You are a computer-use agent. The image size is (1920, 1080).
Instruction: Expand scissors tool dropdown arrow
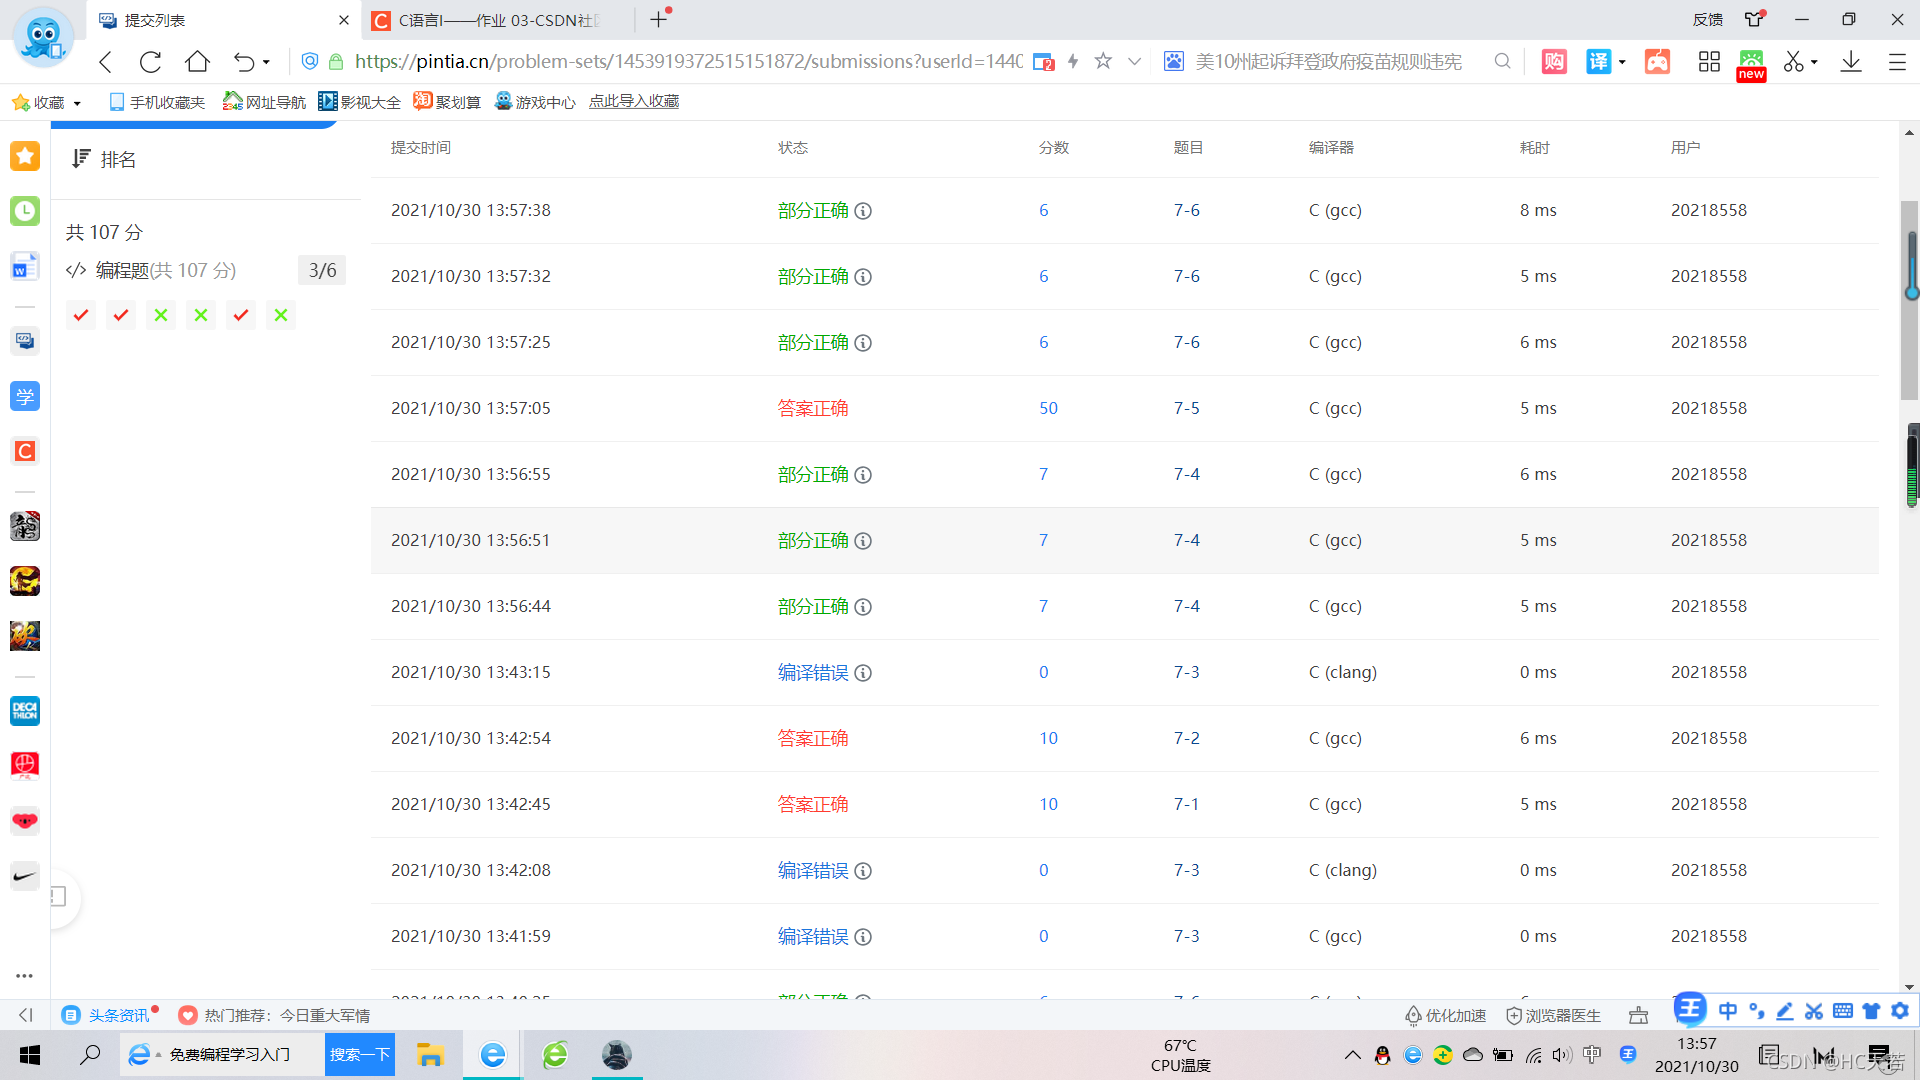click(x=1814, y=62)
